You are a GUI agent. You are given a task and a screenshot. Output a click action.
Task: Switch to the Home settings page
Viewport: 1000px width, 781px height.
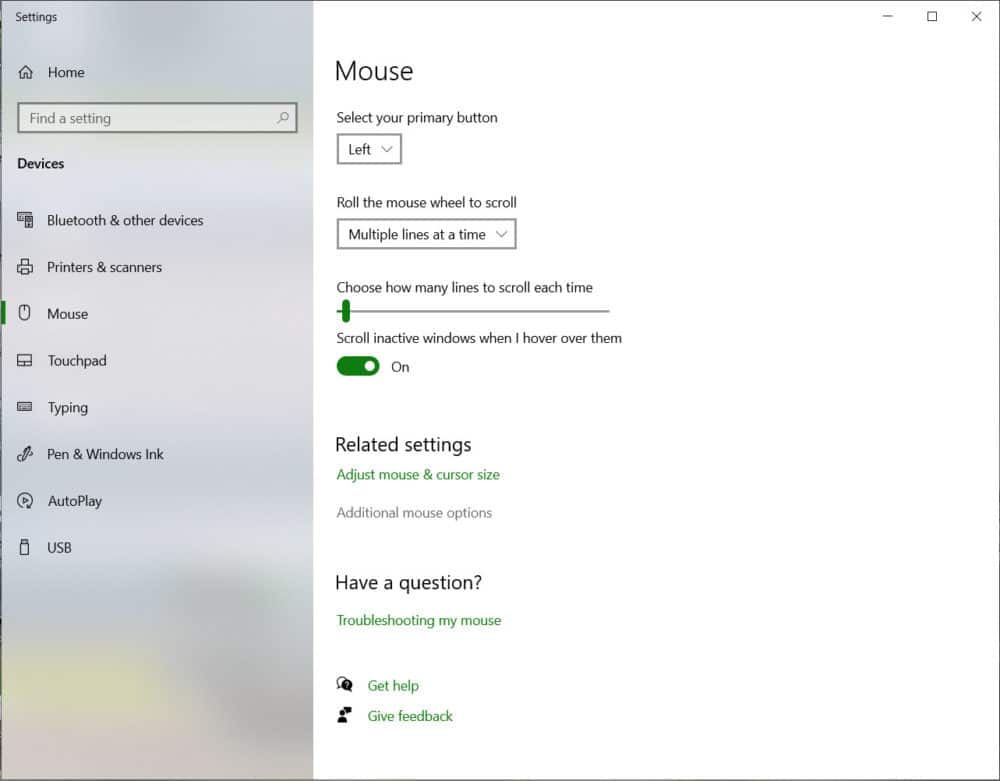pos(67,71)
